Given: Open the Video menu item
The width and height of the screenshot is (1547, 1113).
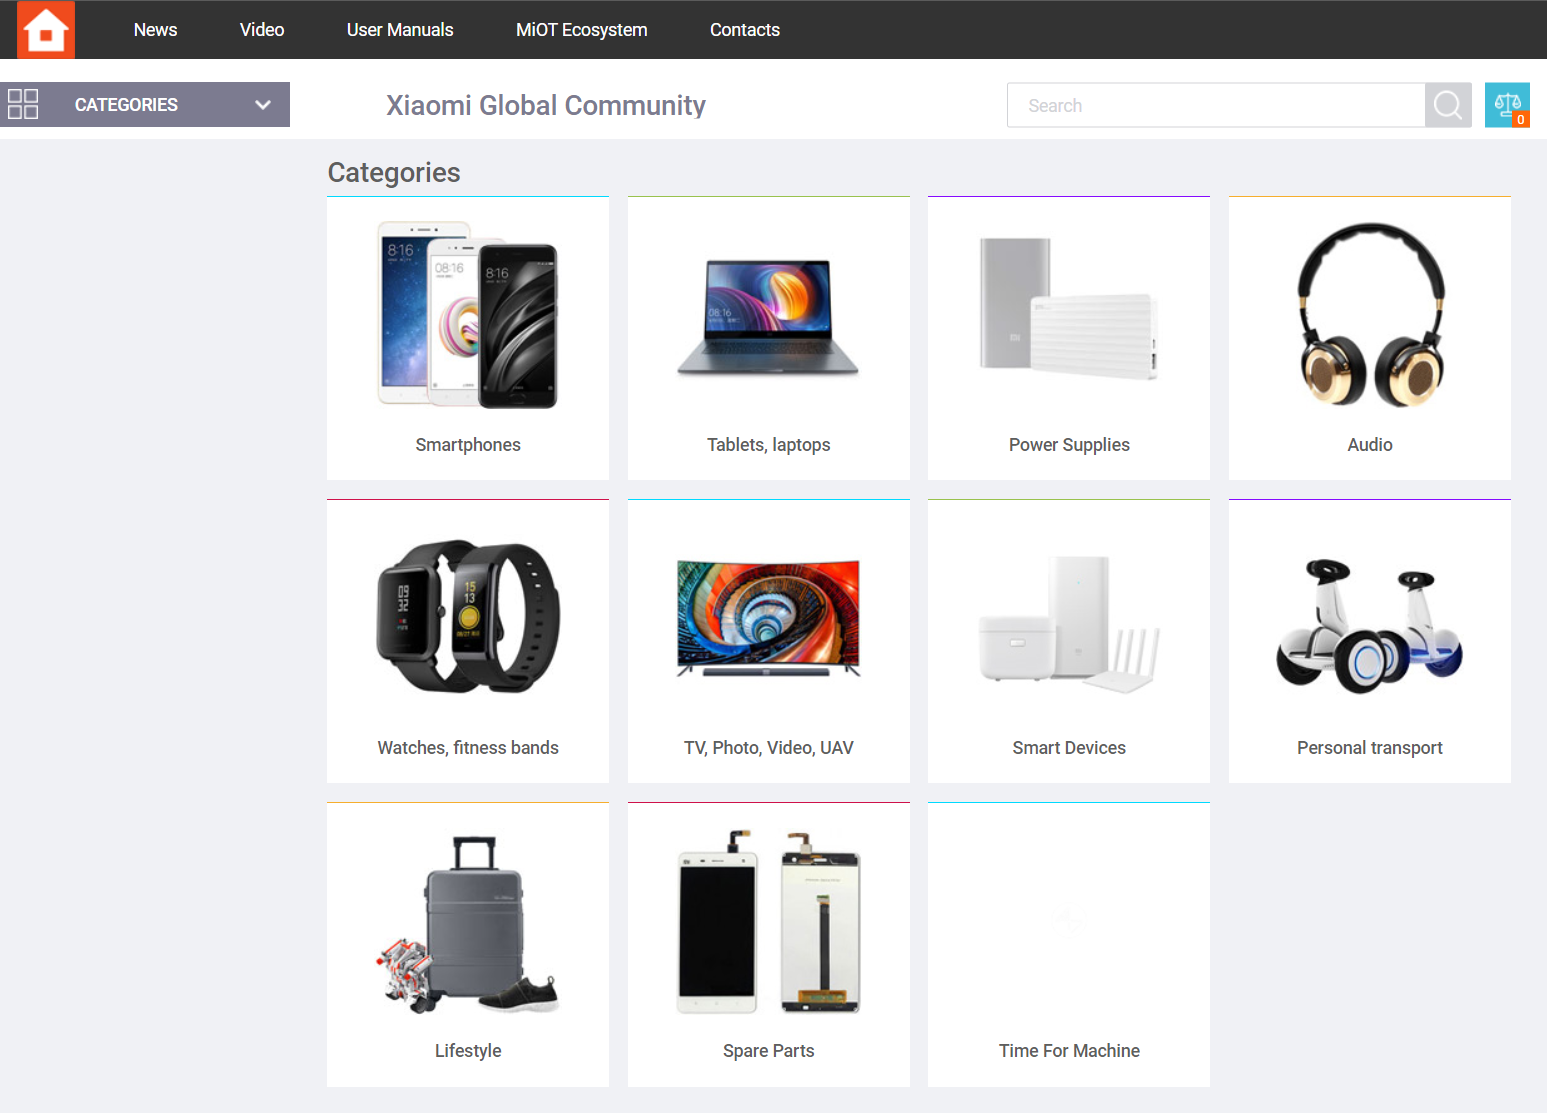Looking at the screenshot, I should [x=262, y=30].
